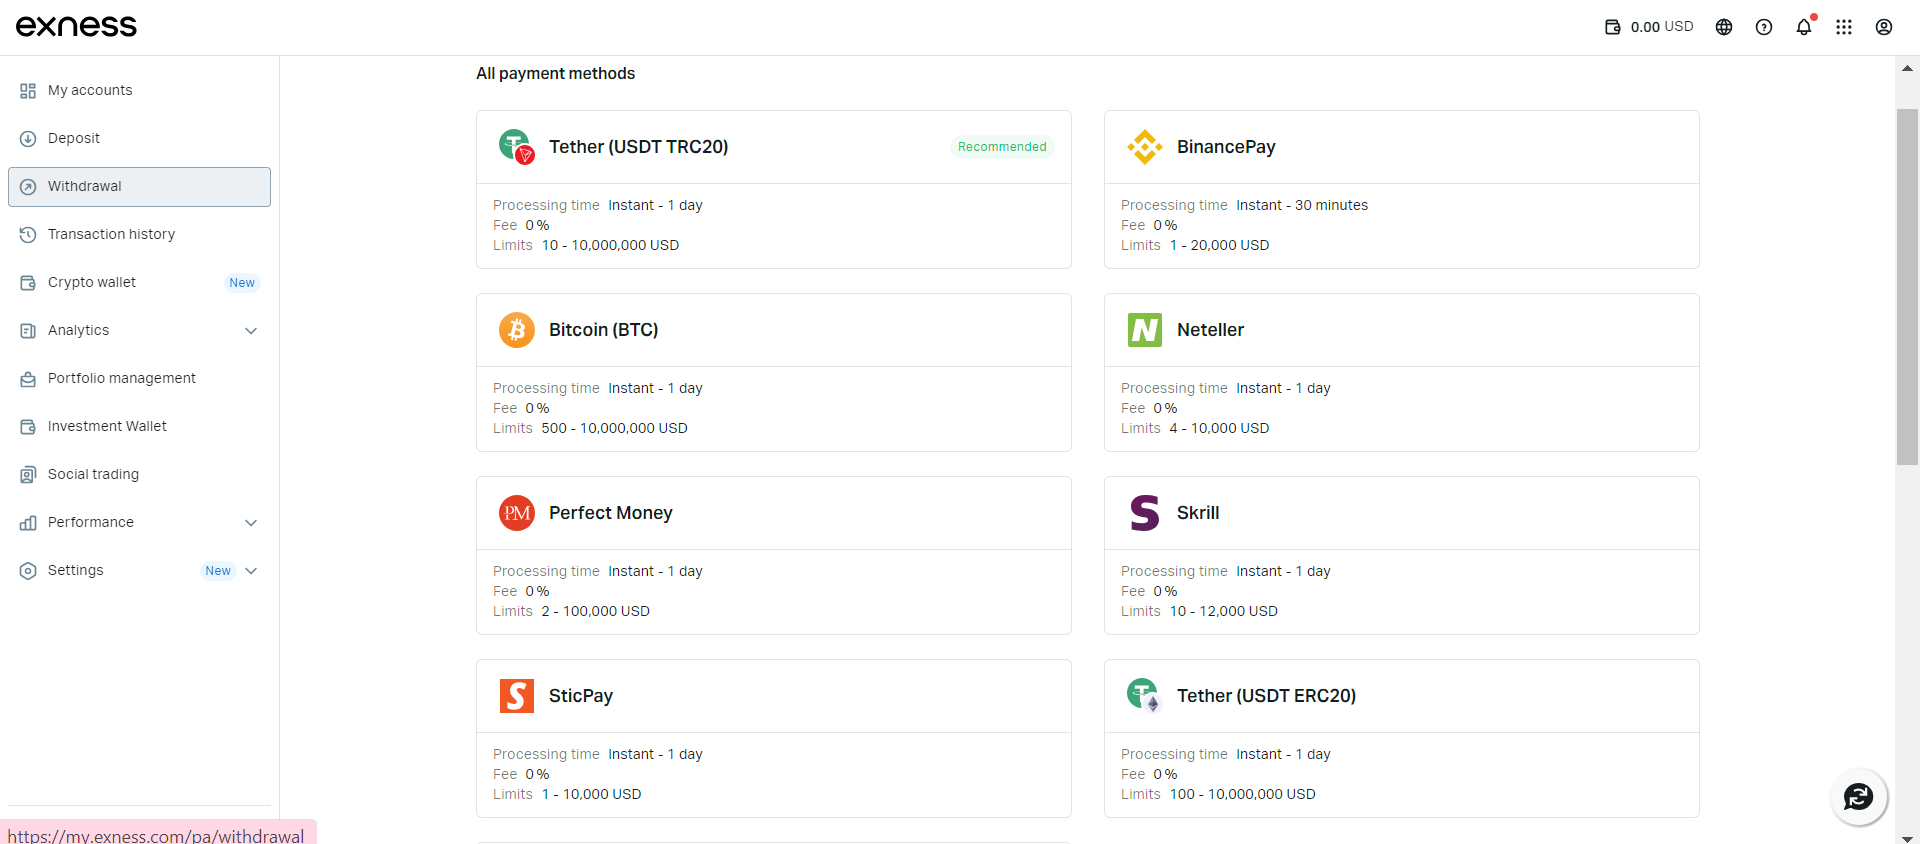
Task: Choose SticPay withdrawal method
Action: coord(774,738)
